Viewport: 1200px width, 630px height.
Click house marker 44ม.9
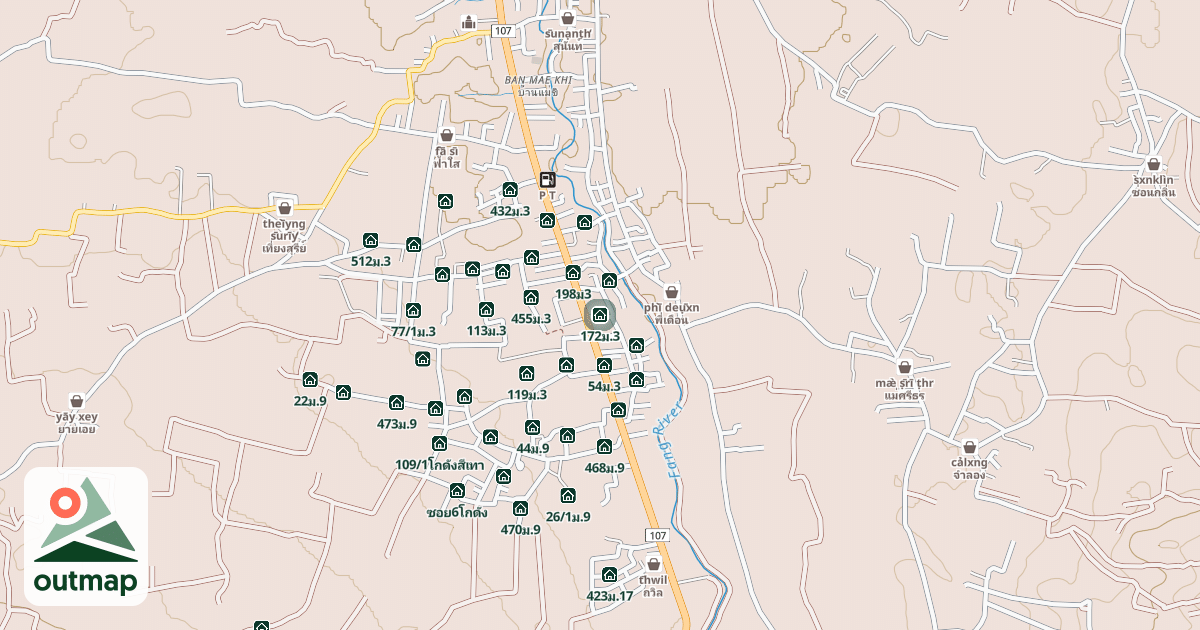pos(532,427)
